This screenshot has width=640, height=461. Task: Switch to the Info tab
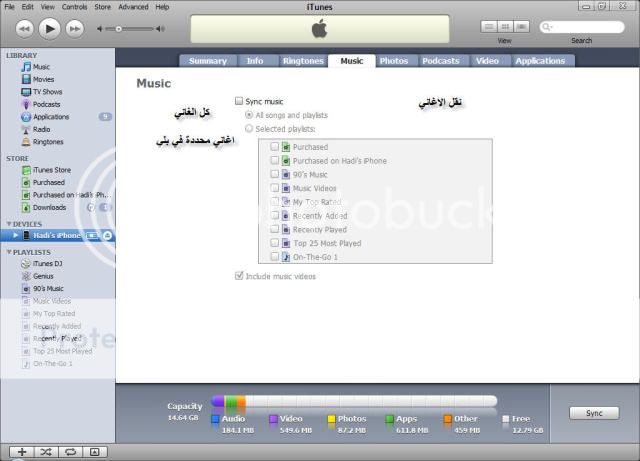pyautogui.click(x=255, y=61)
